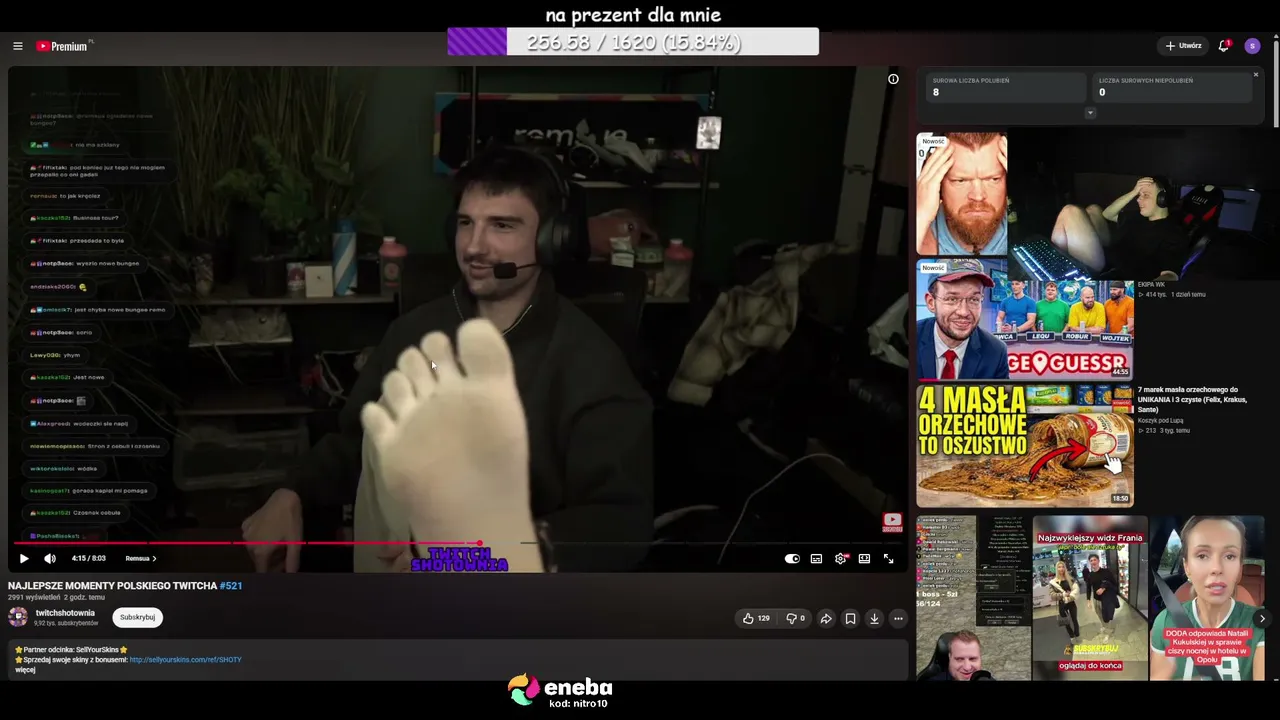Visit the twitchshotownia channel name link
This screenshot has width=1280, height=720.
click(x=65, y=613)
